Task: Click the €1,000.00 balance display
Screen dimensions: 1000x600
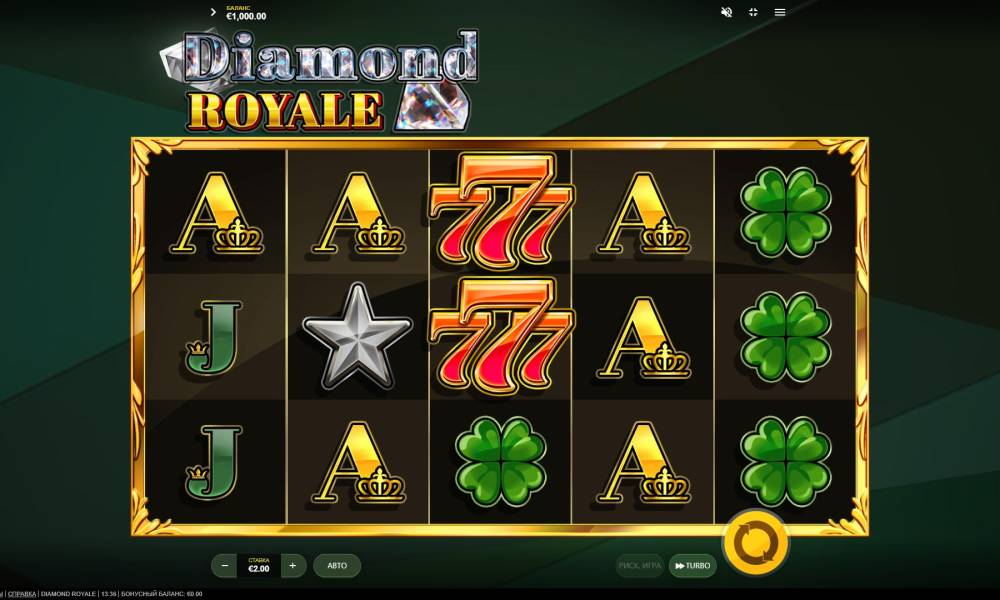Action: 246,16
